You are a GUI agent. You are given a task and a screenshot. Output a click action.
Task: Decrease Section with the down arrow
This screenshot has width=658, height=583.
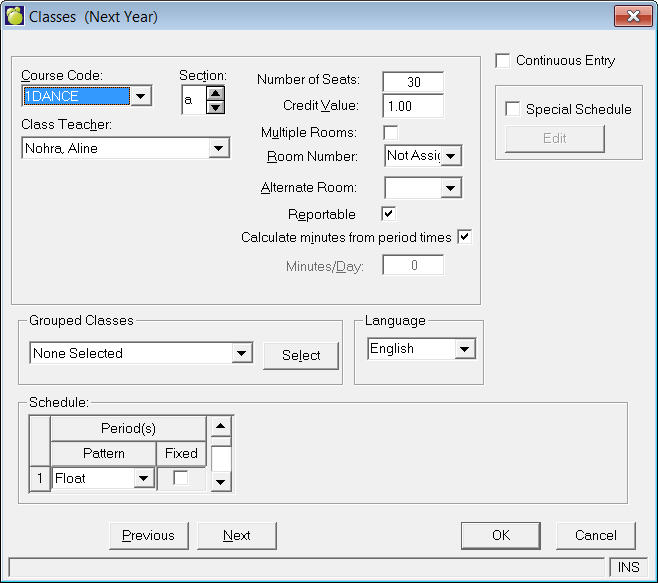point(215,108)
